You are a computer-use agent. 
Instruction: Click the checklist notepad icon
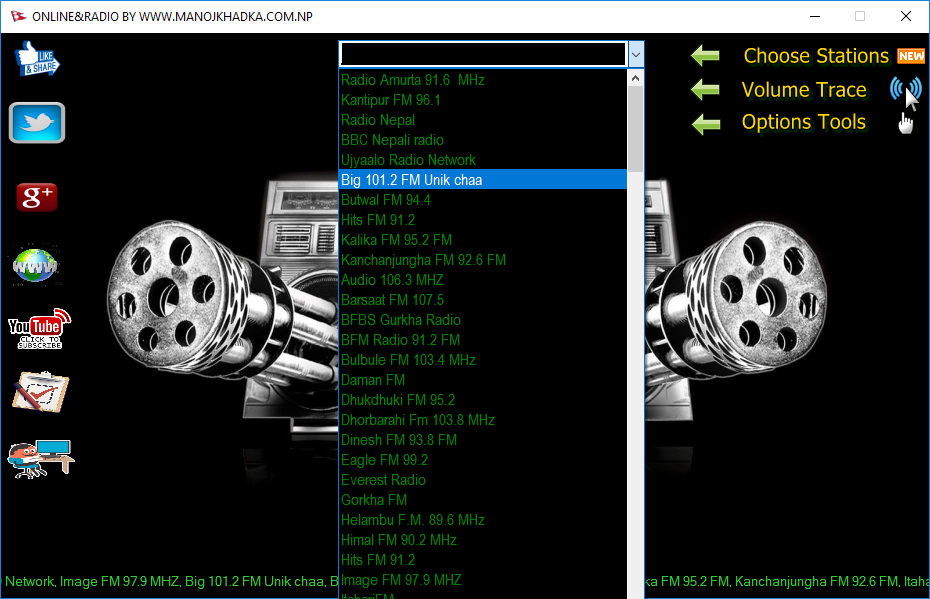[x=40, y=392]
